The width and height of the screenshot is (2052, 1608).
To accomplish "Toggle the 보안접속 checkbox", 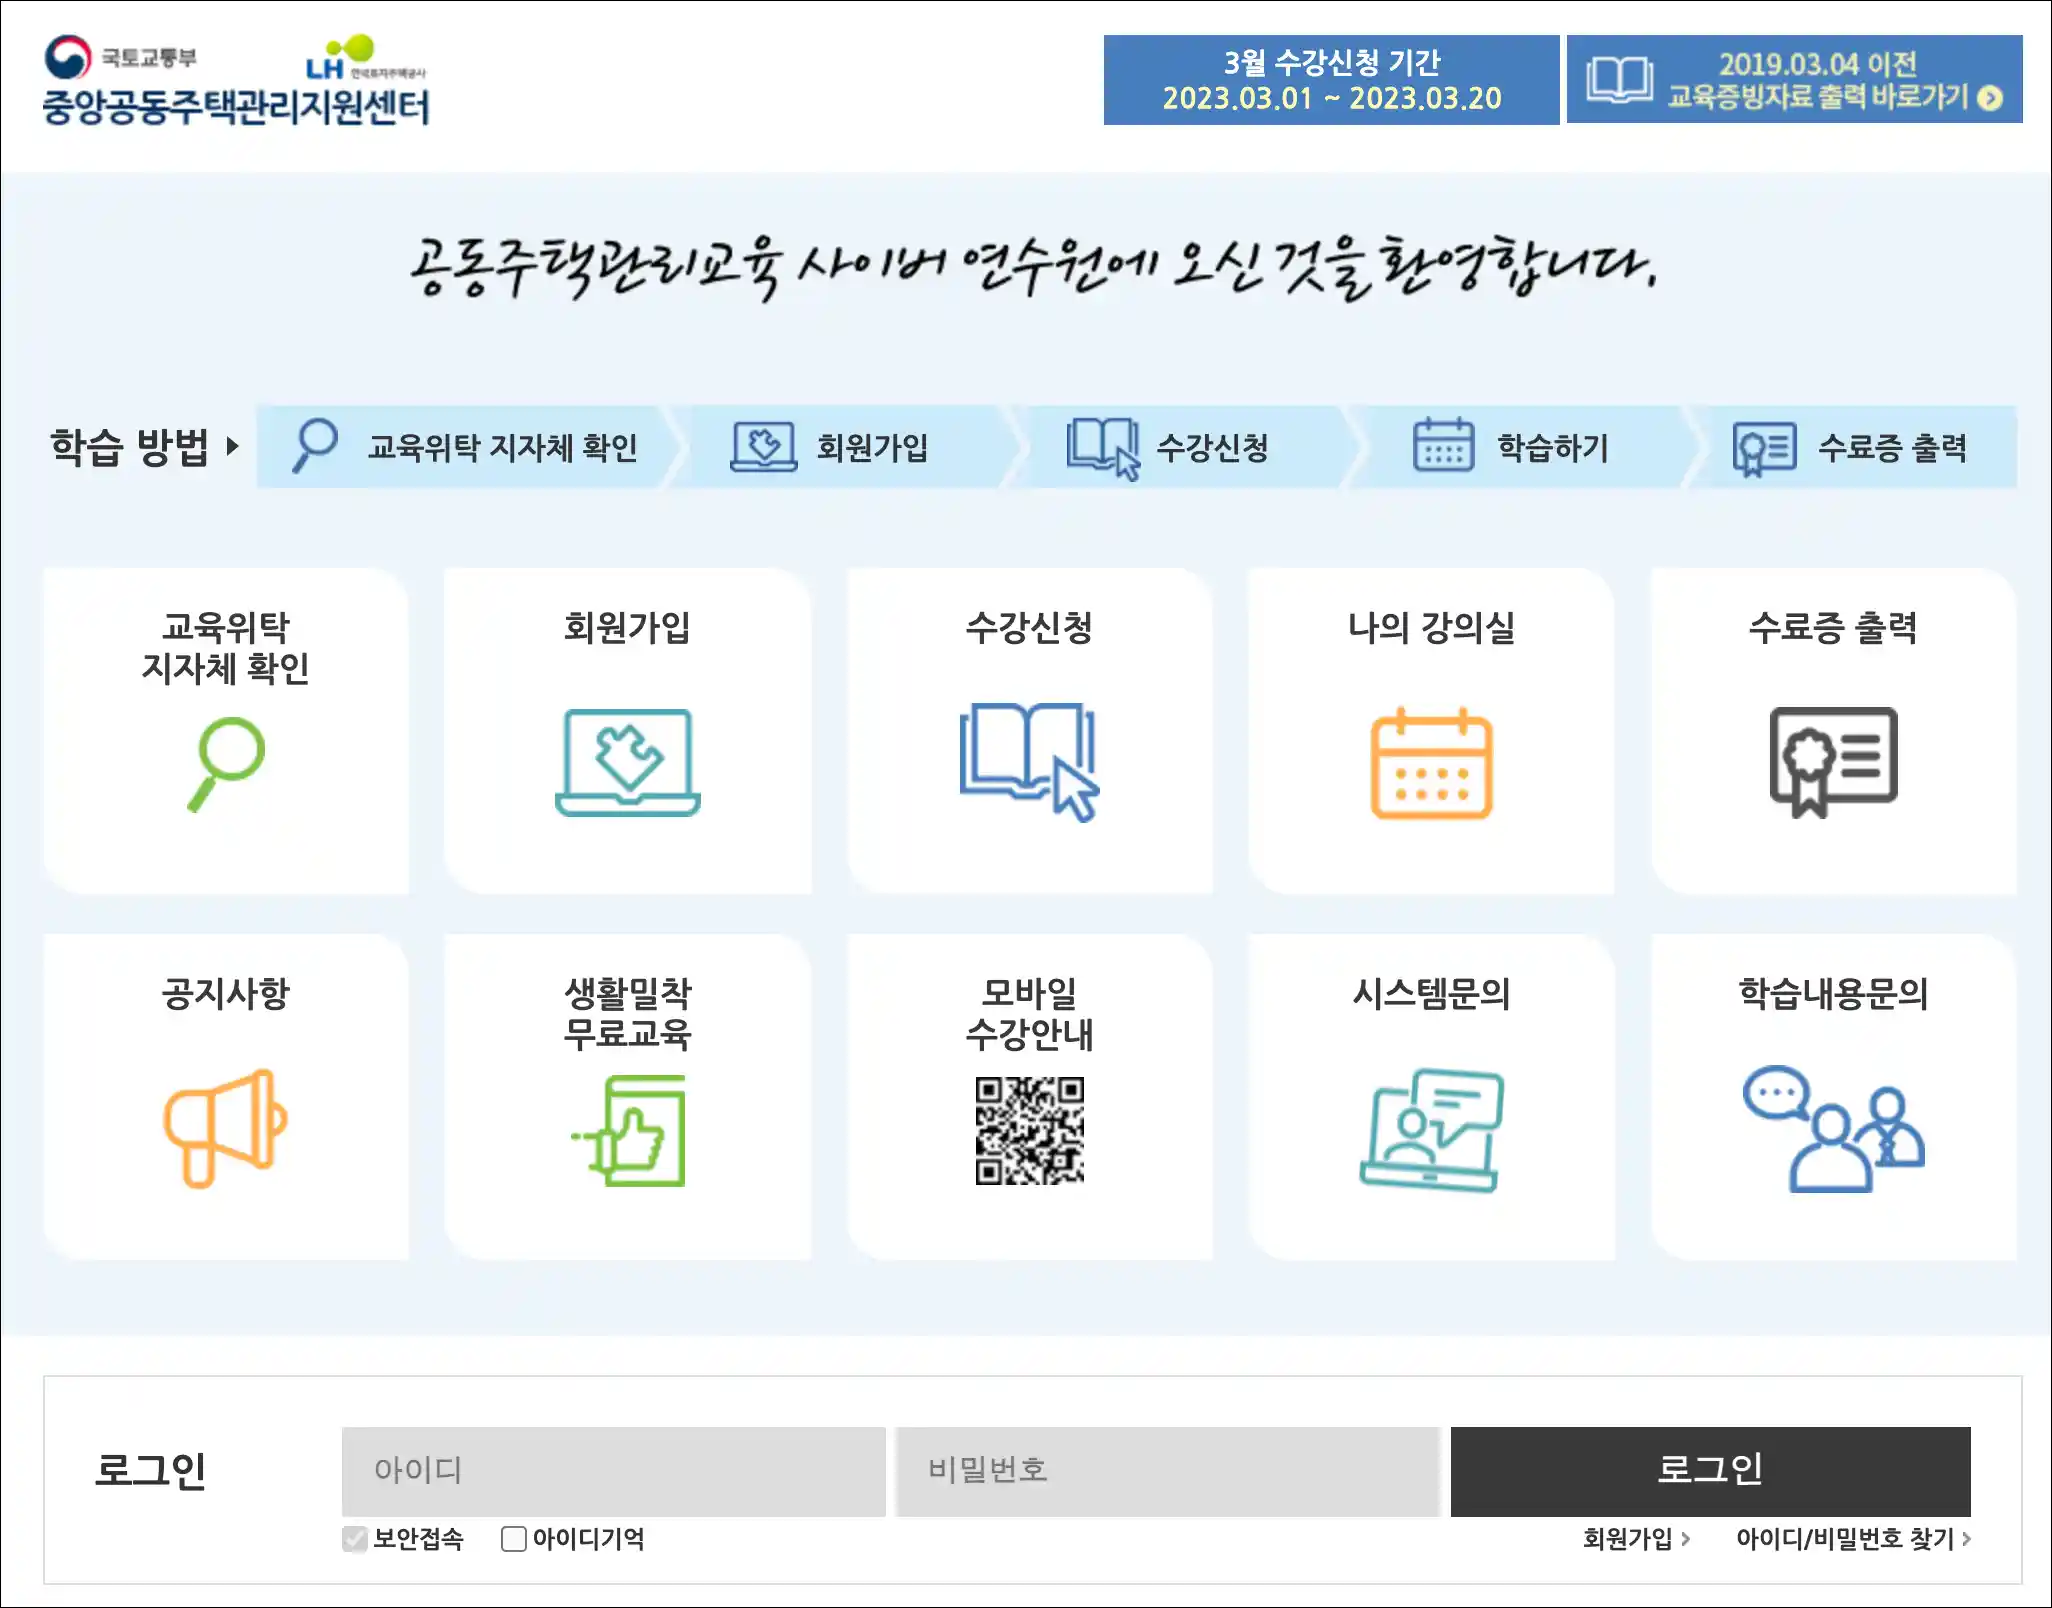I will [x=354, y=1538].
